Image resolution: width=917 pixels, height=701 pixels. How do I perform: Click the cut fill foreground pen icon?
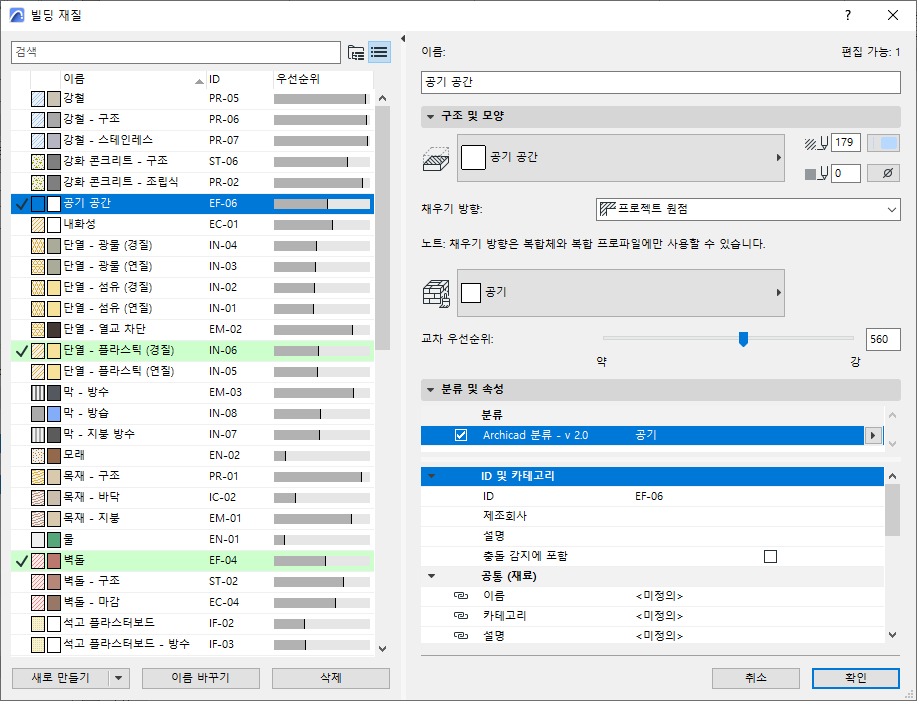click(816, 143)
